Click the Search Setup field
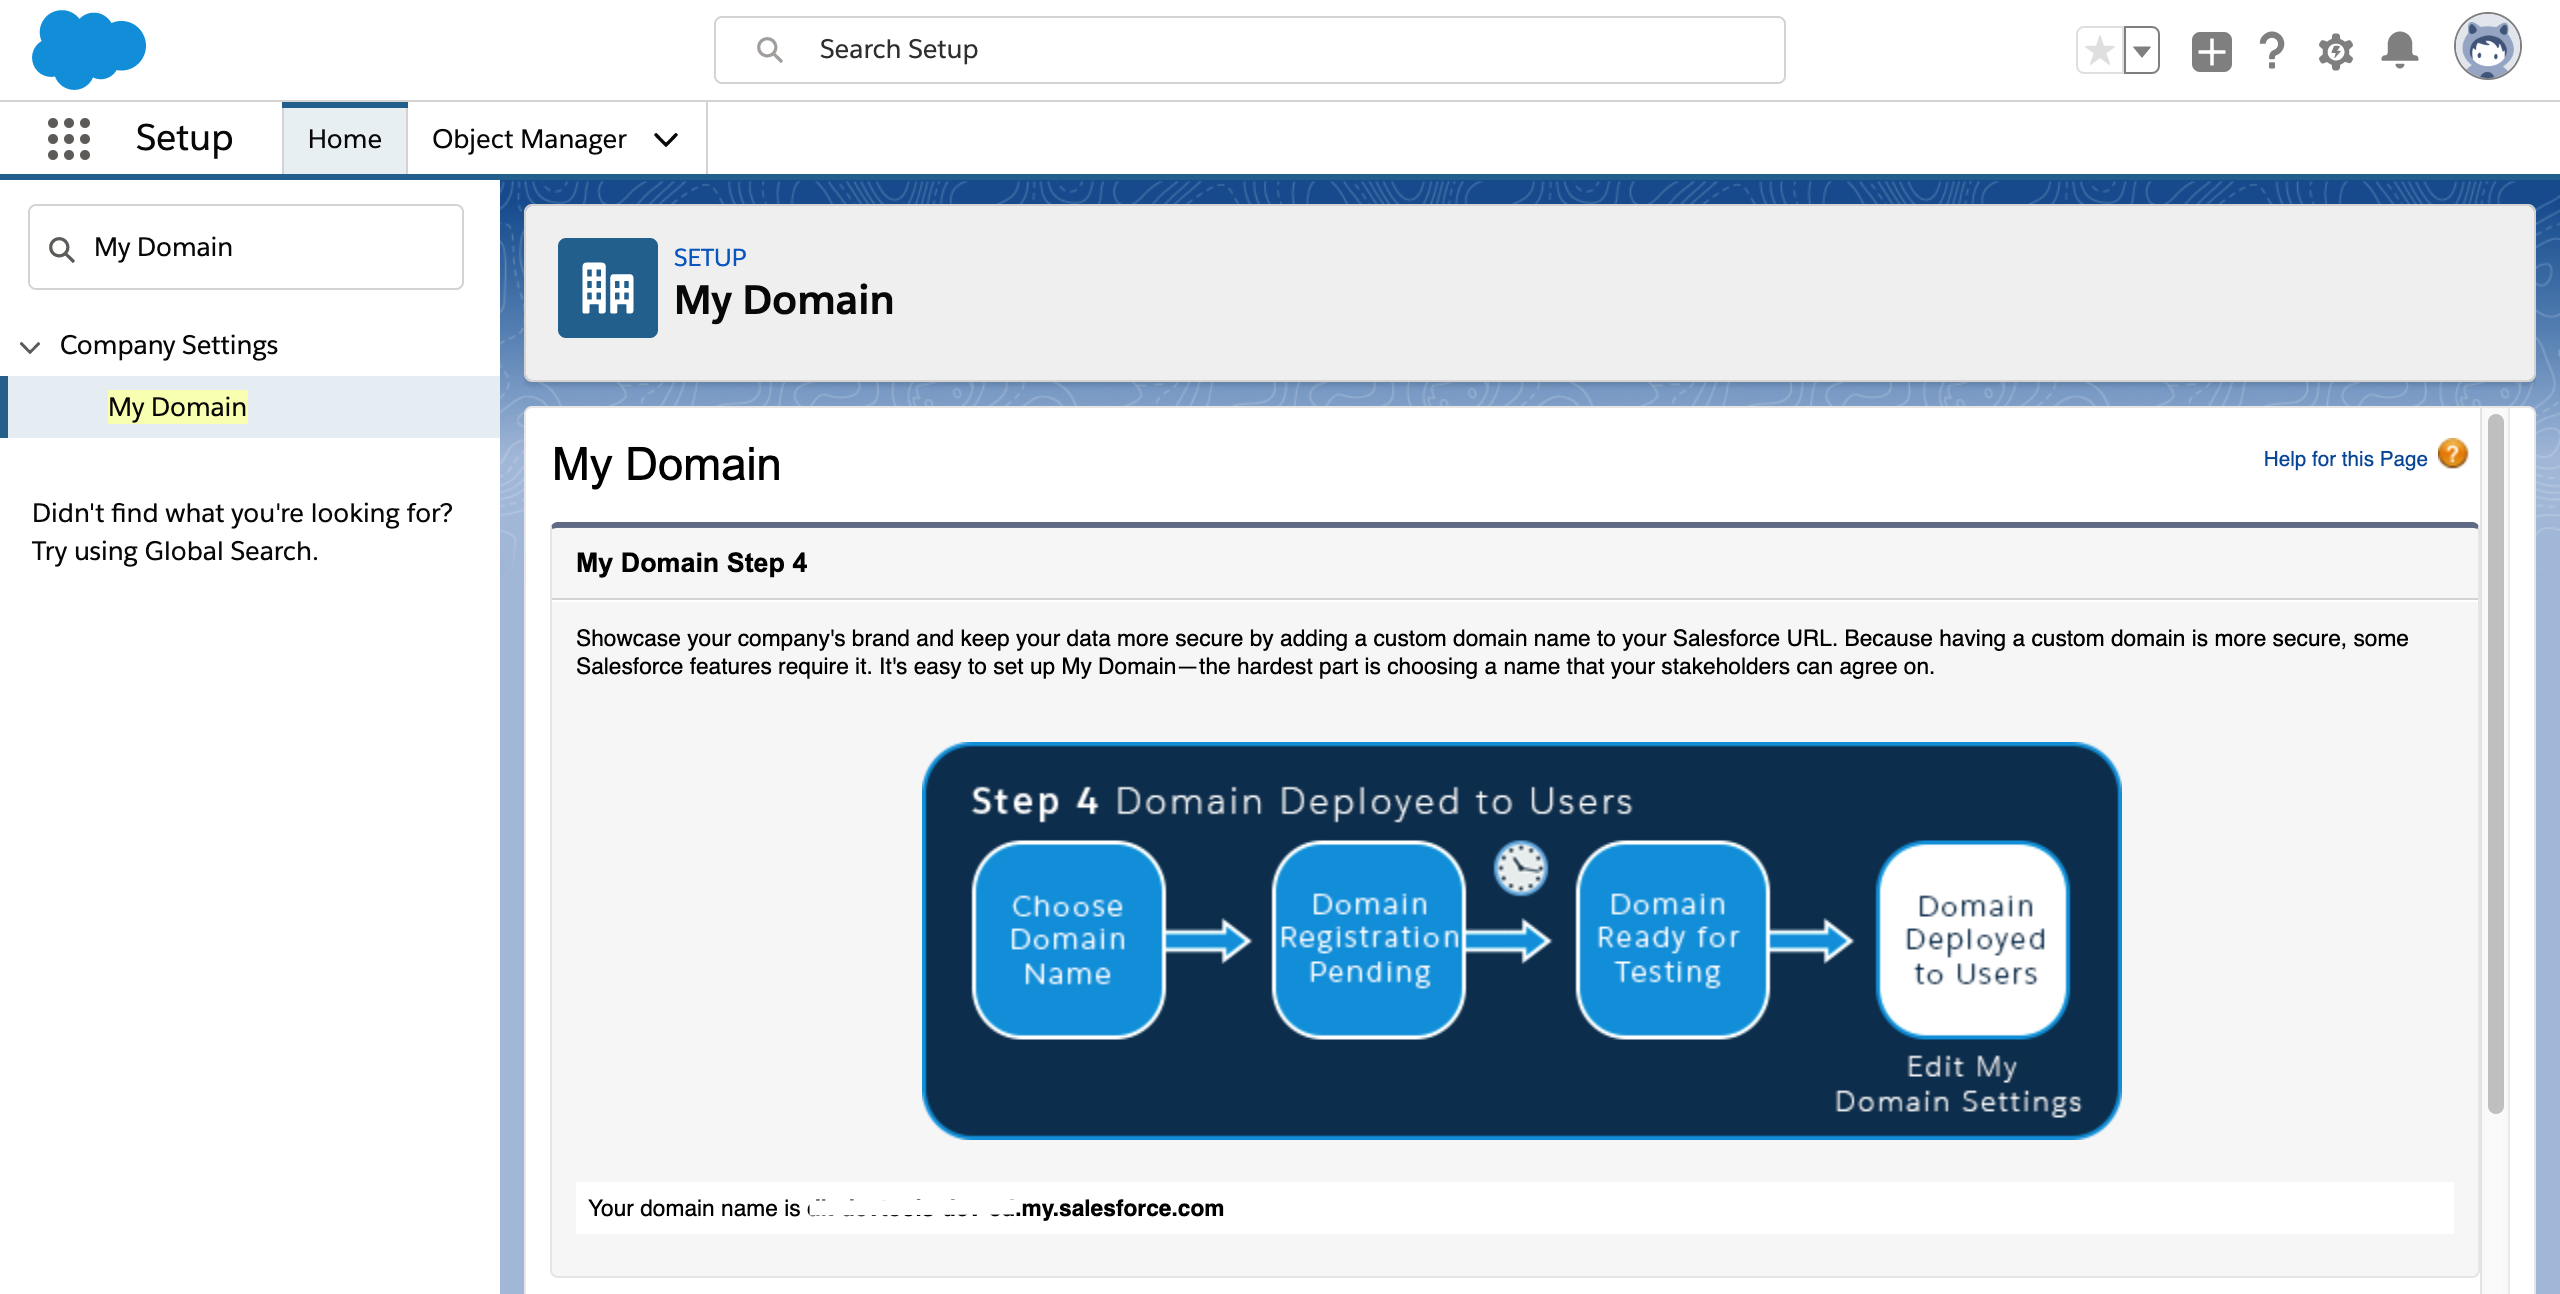Viewport: 2560px width, 1294px height. 1250,50
